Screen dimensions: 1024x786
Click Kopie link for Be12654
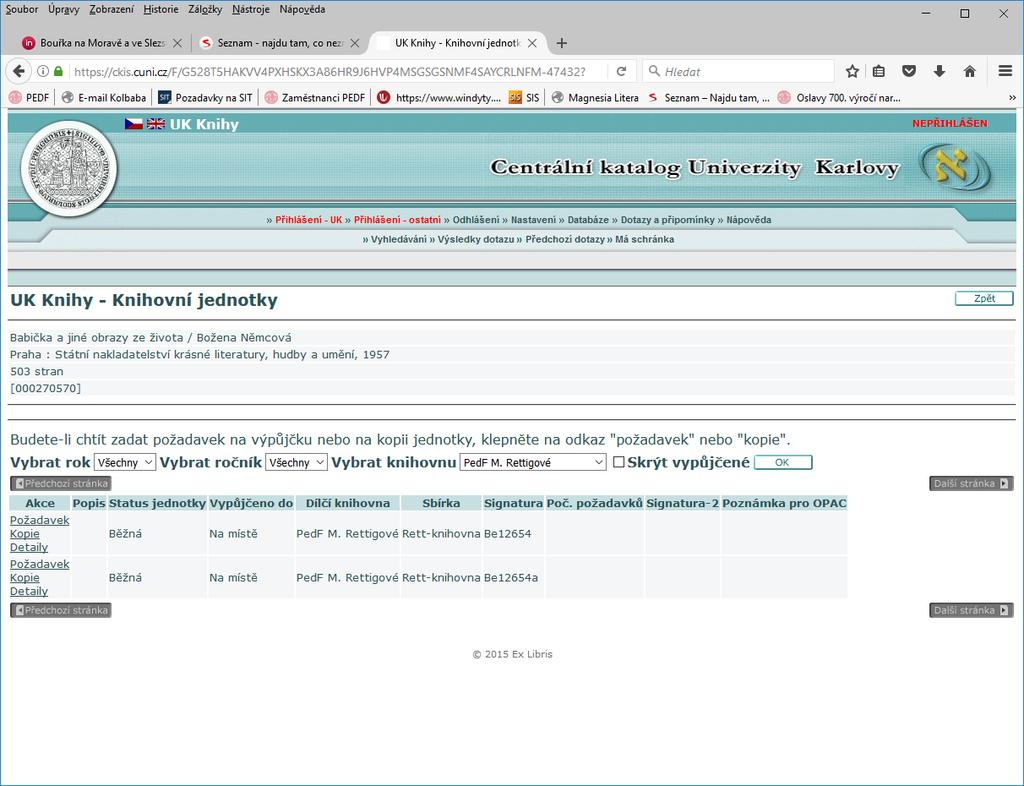(25, 533)
